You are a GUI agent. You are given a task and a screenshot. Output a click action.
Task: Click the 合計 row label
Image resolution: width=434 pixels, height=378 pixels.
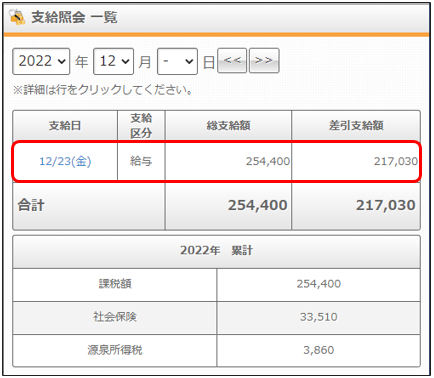[31, 205]
